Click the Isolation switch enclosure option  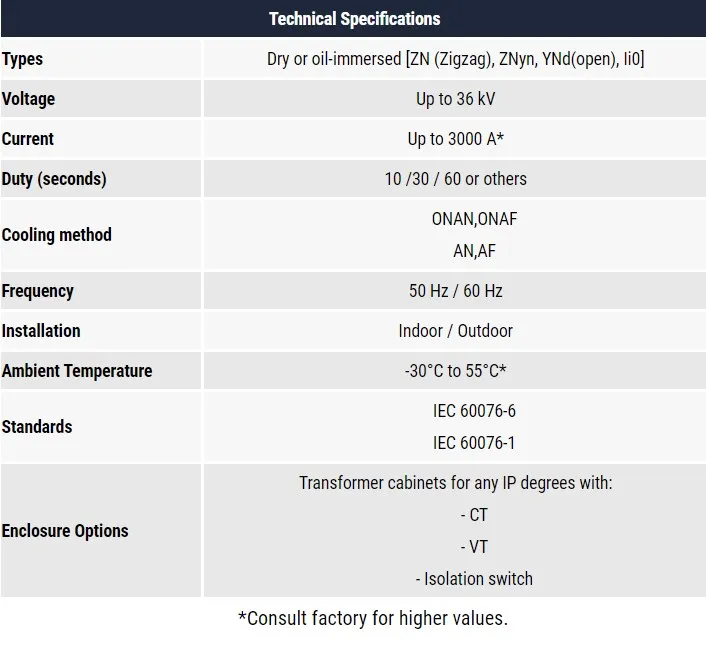pyautogui.click(x=474, y=579)
